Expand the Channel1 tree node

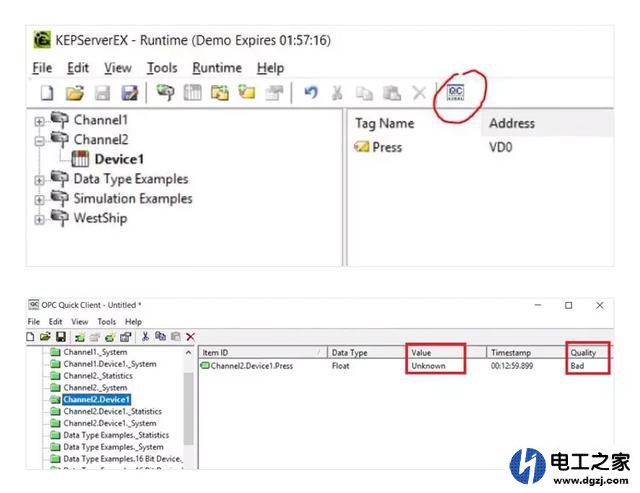[x=39, y=121]
